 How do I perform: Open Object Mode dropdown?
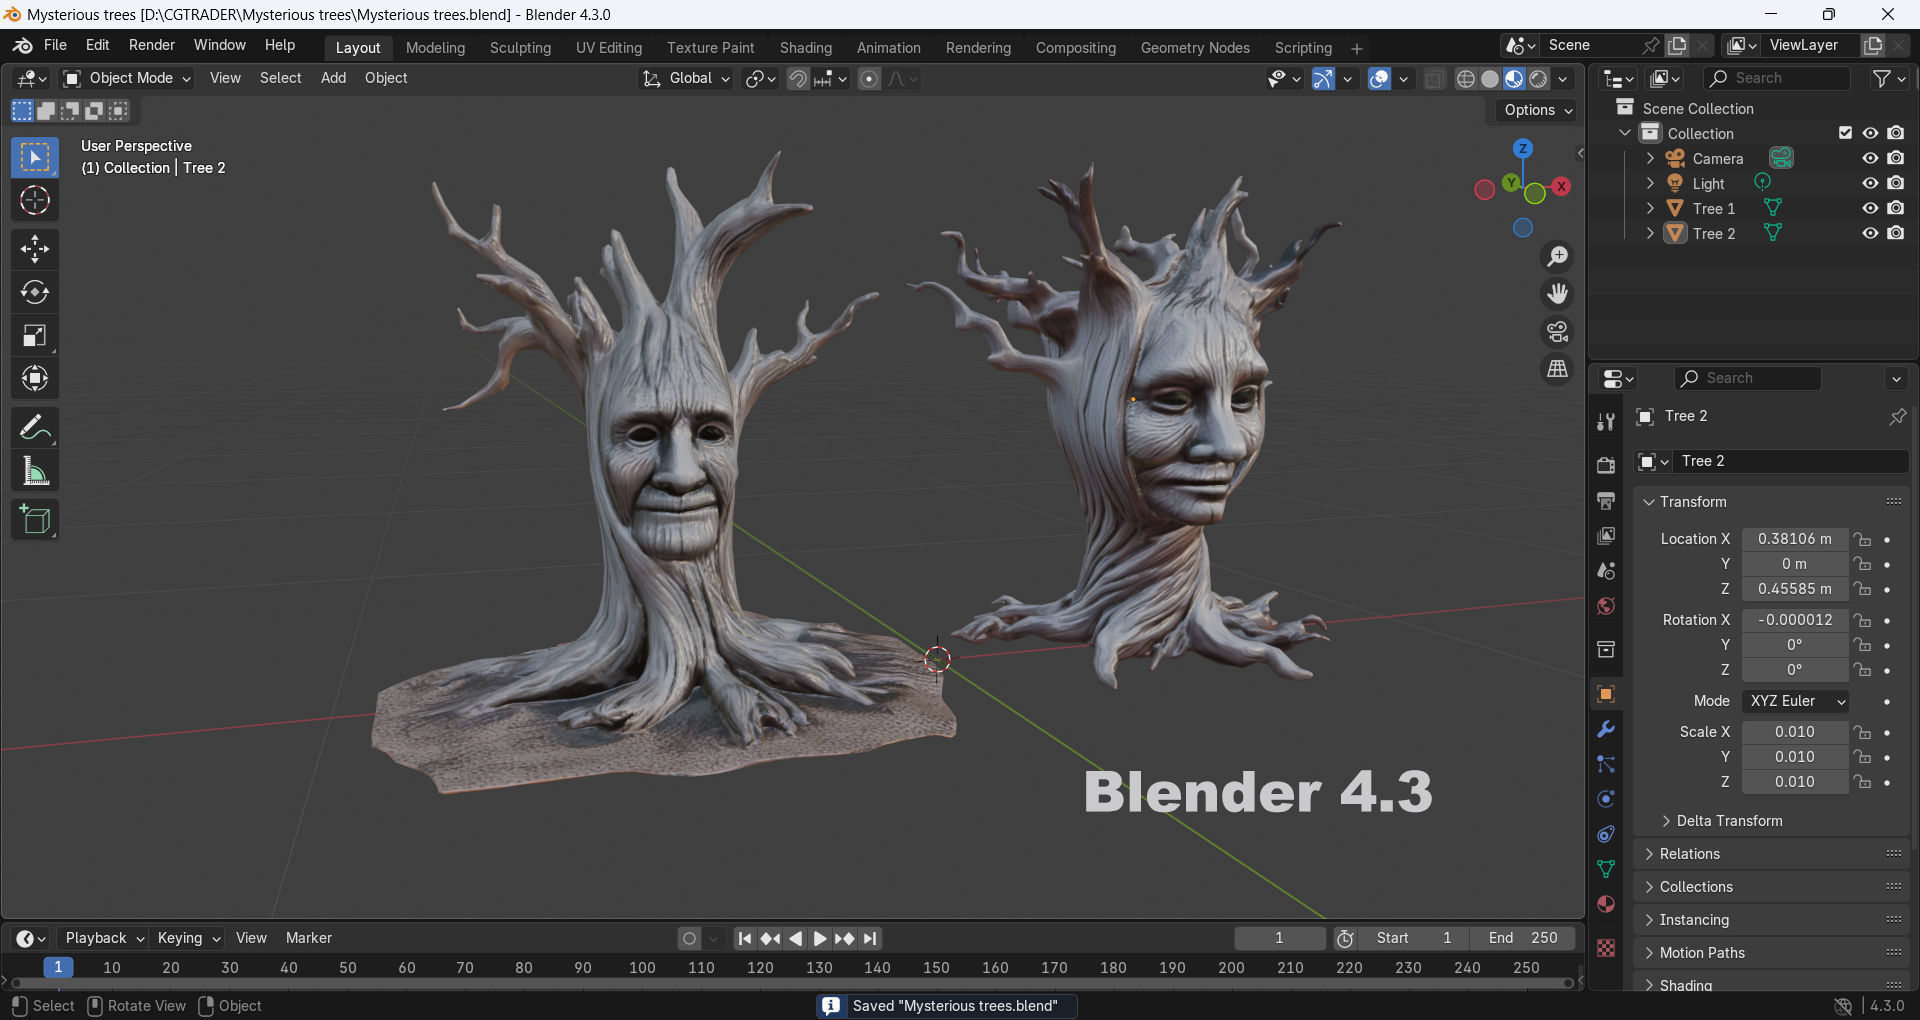(x=127, y=78)
